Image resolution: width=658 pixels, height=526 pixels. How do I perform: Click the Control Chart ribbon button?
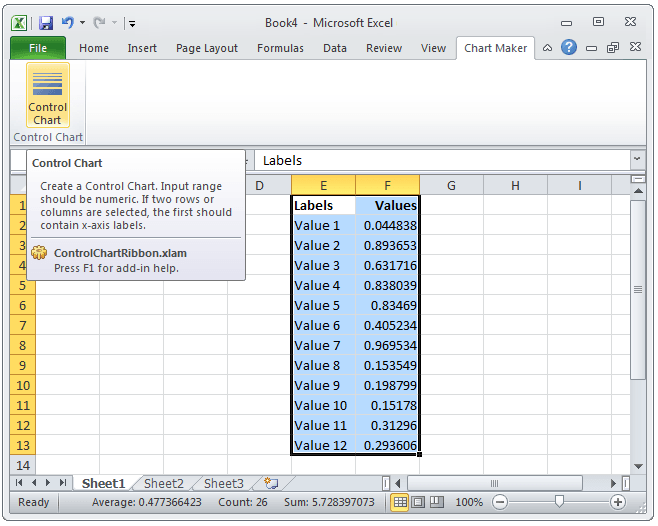point(47,97)
